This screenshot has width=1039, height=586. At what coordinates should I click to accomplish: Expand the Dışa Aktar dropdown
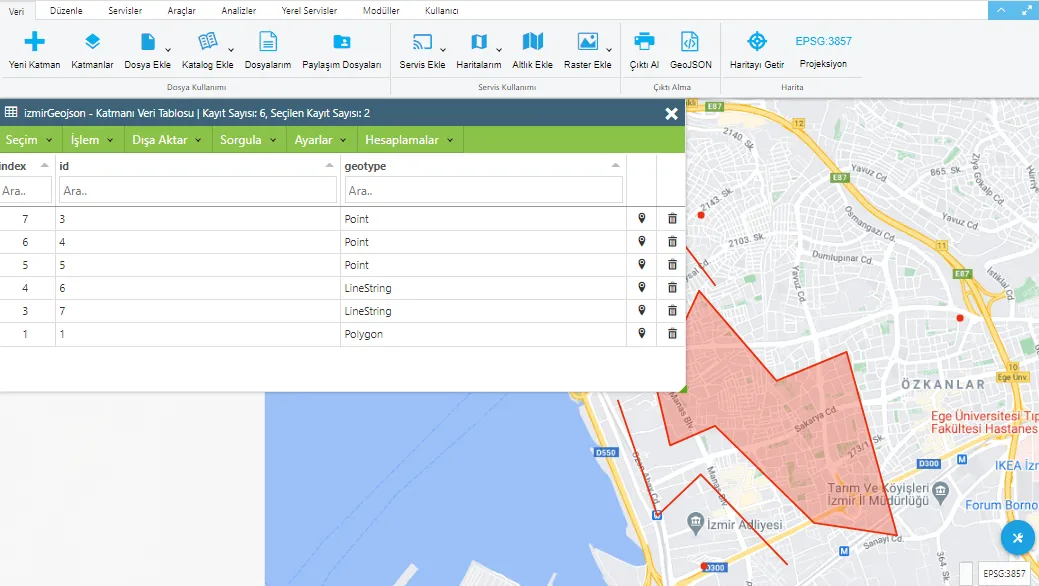(x=167, y=140)
